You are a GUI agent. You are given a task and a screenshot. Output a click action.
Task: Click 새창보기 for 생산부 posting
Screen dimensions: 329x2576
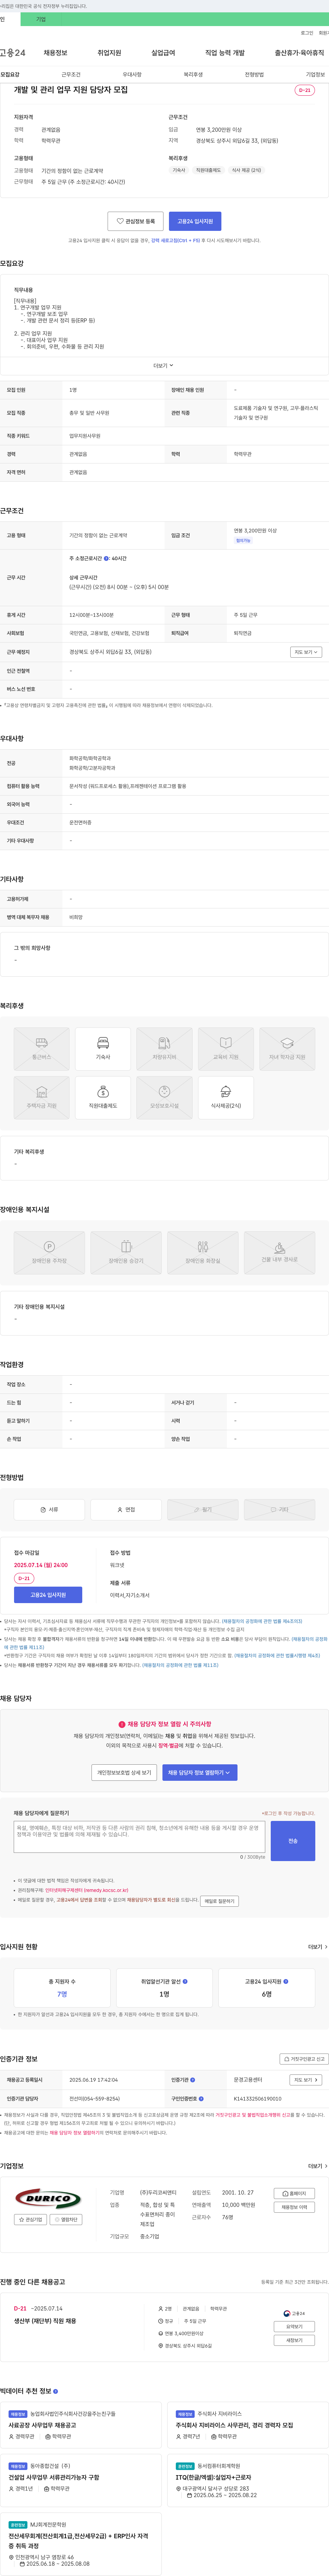[294, 2340]
